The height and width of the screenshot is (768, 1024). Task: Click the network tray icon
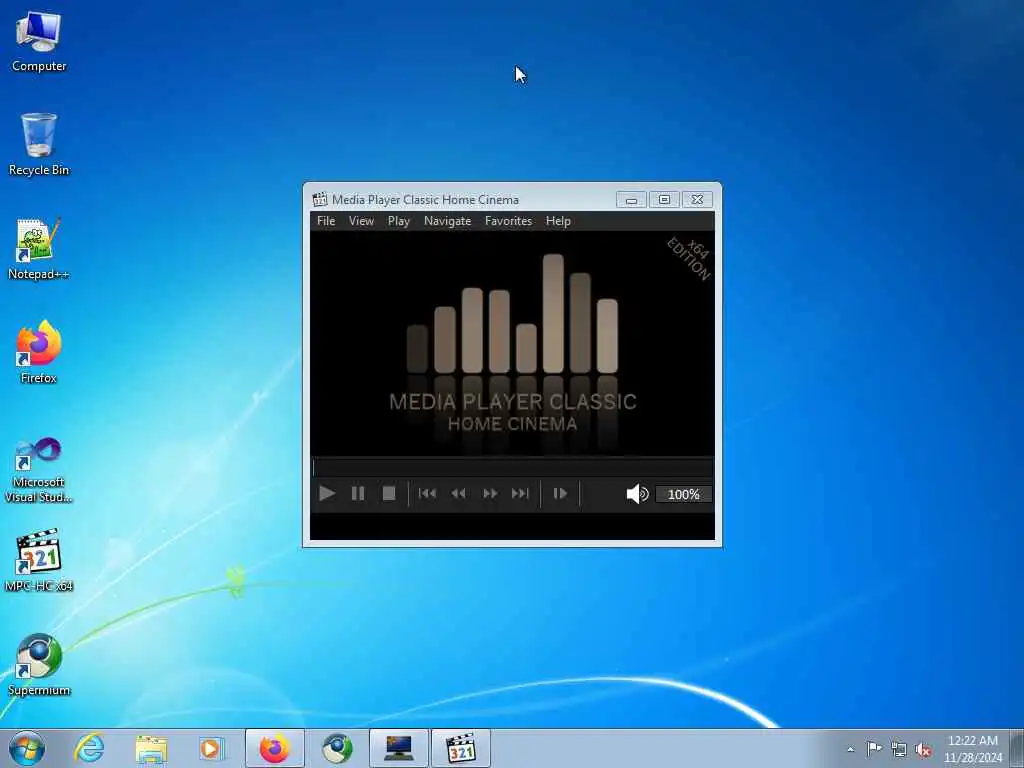(x=899, y=749)
